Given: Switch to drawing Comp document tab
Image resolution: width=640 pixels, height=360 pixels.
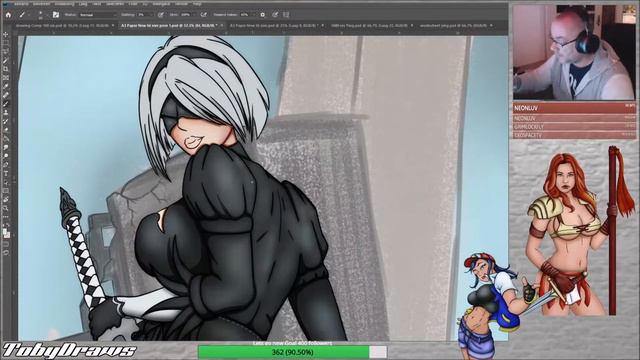Looking at the screenshot, I should (62, 25).
